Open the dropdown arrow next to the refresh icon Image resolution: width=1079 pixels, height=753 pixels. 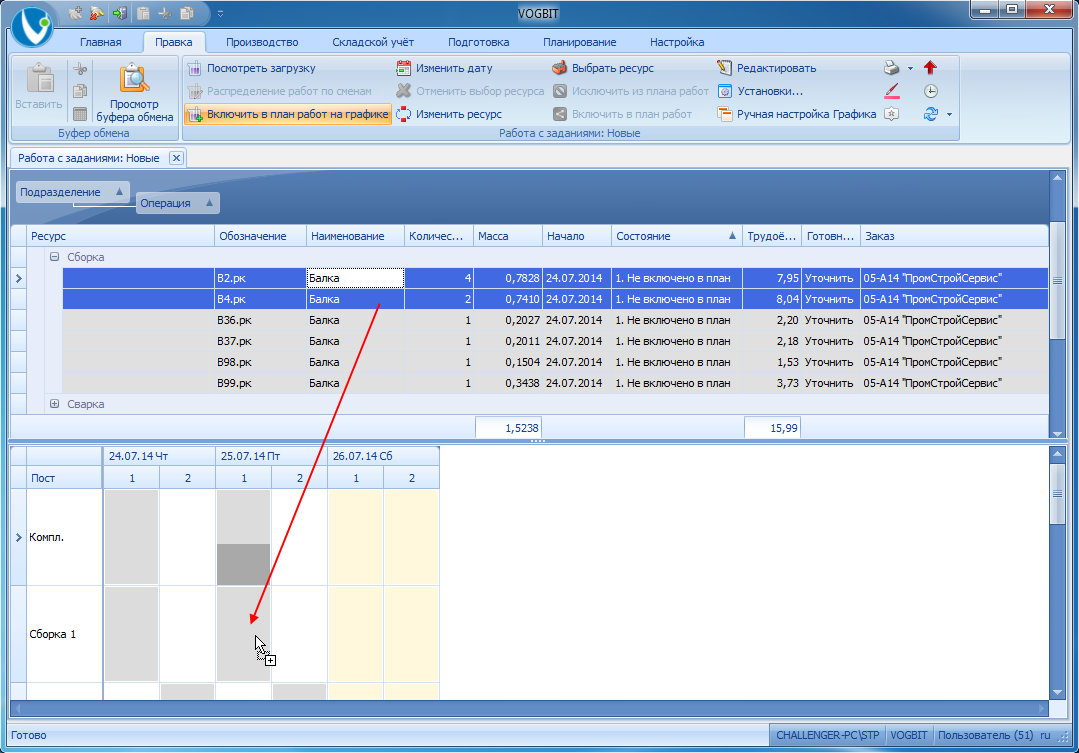pos(949,115)
